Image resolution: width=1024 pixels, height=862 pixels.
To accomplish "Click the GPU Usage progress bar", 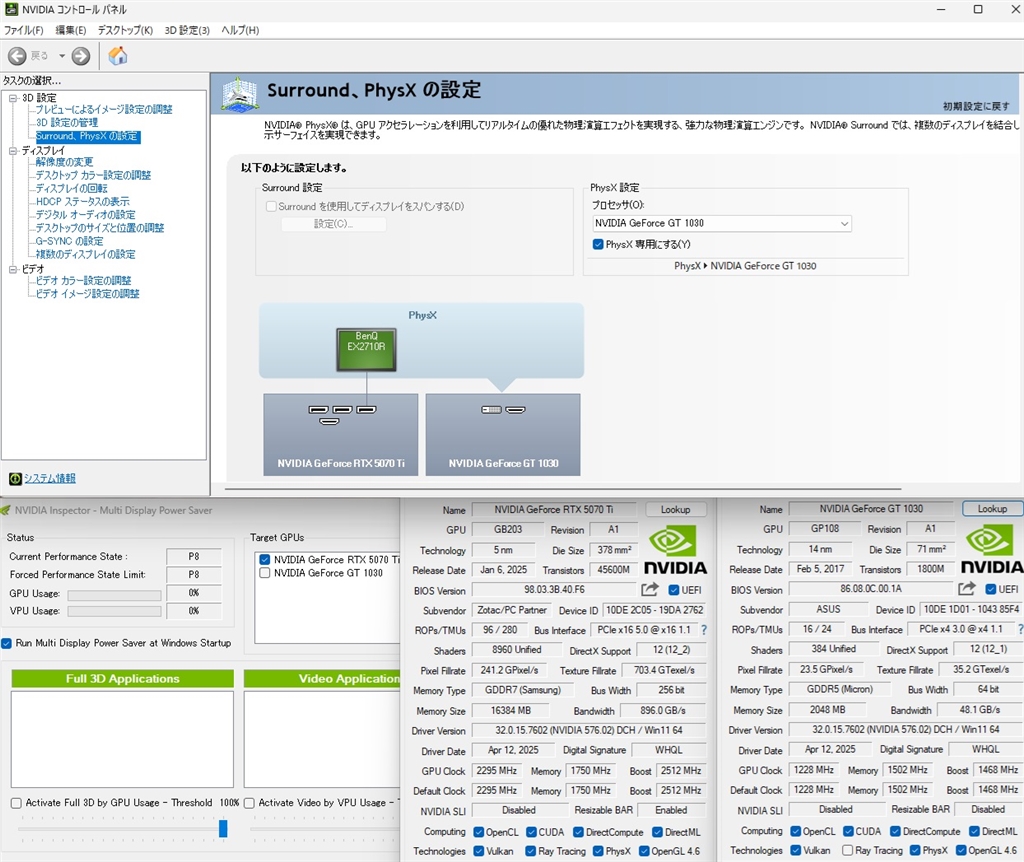I will pos(114,595).
